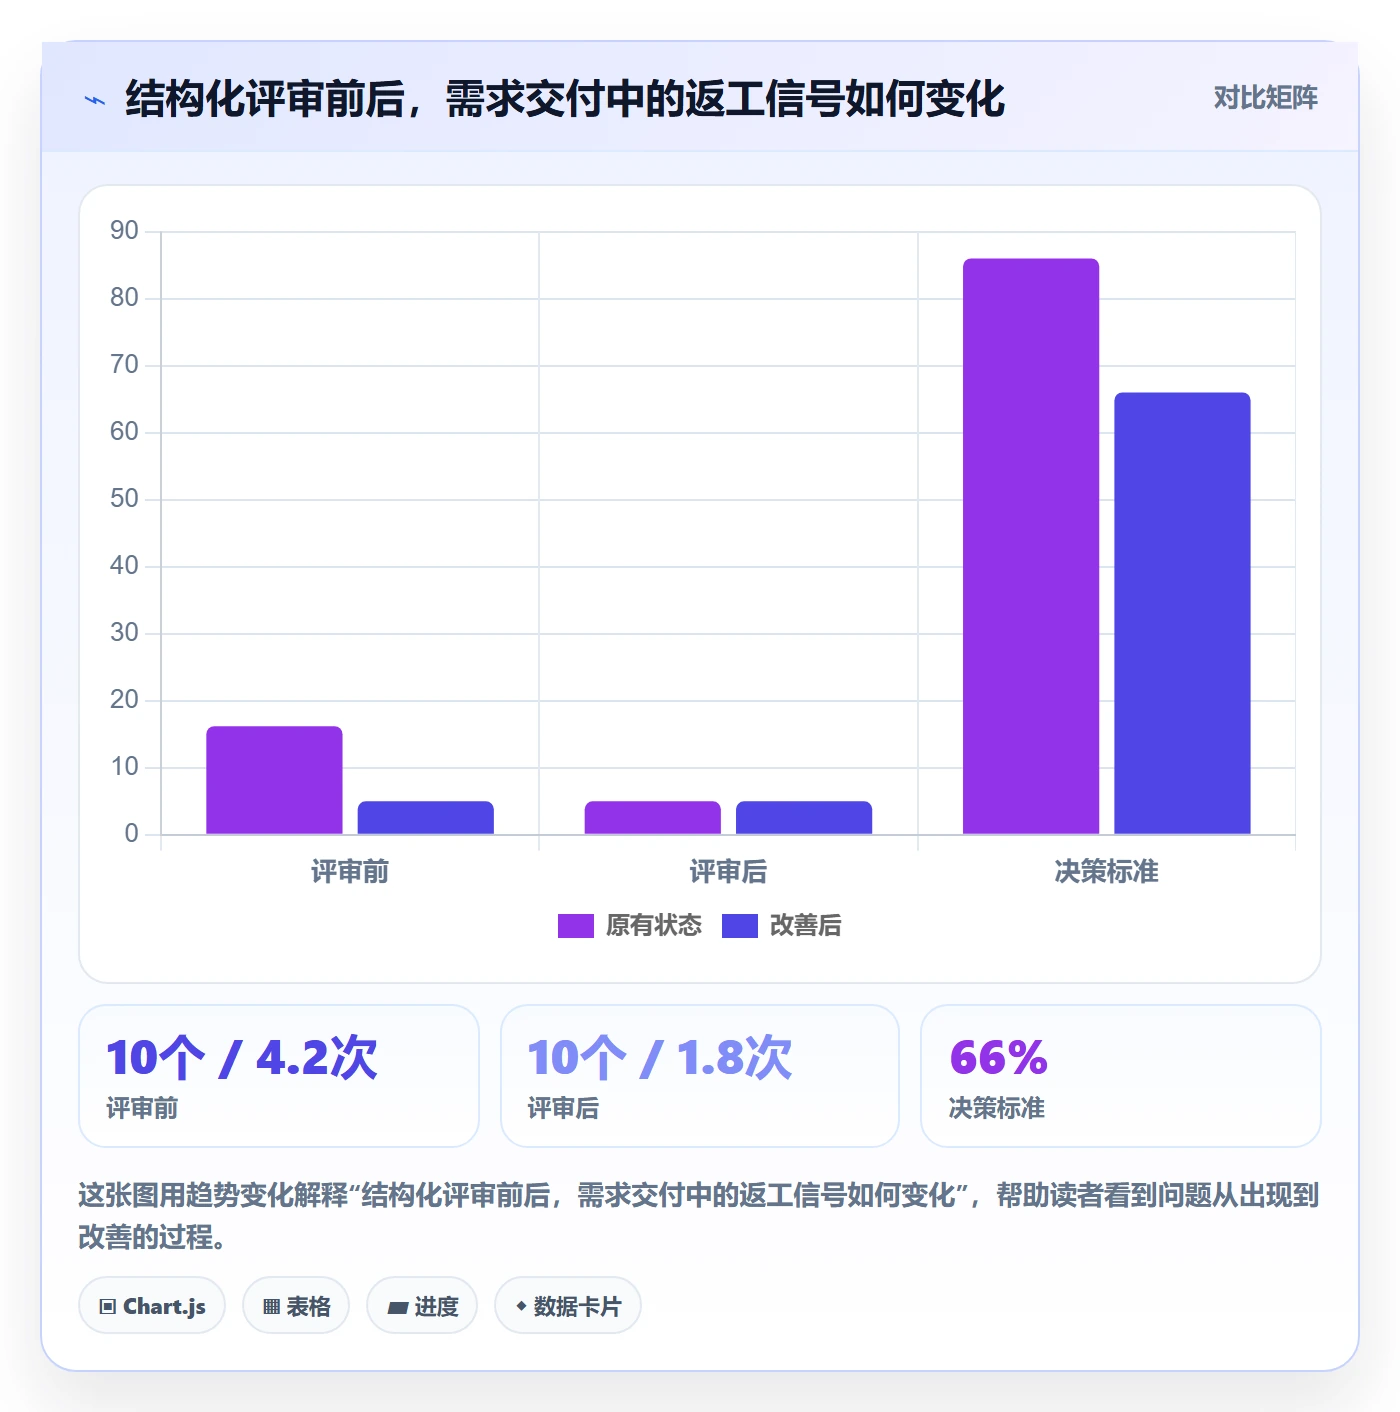Open the 10个 / 4.2次 评审前 card
1400x1412 pixels.
(x=279, y=1076)
